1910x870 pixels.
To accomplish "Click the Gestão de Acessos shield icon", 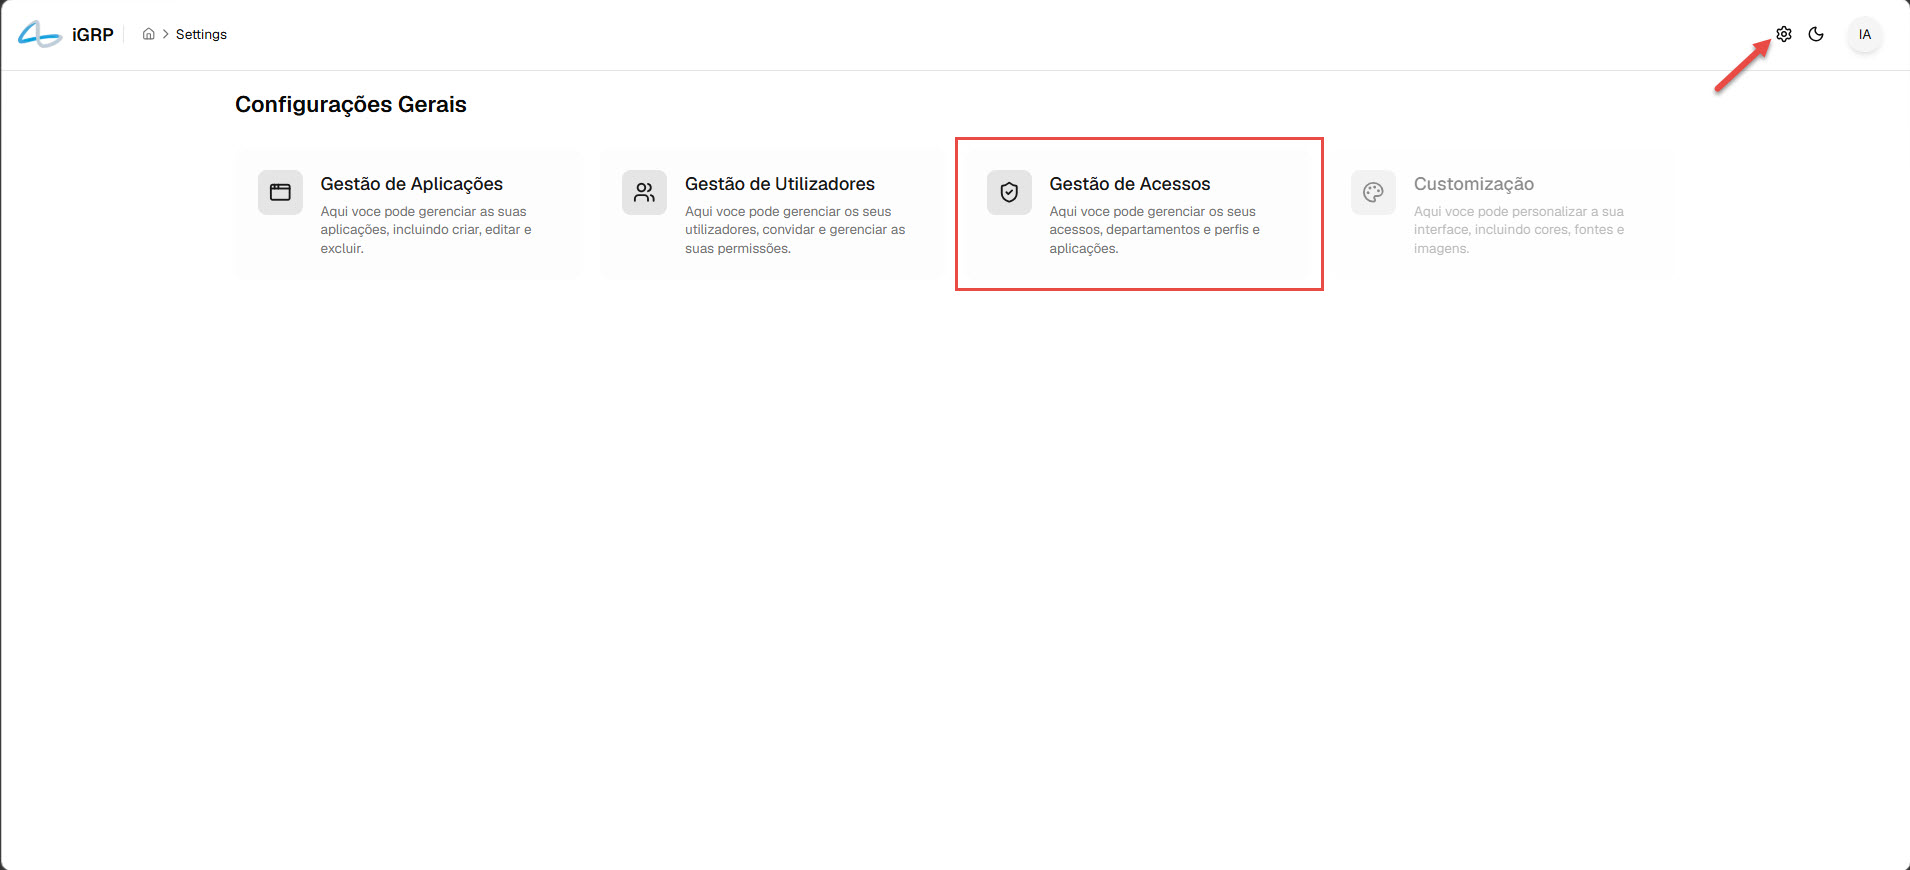I will (x=1009, y=192).
